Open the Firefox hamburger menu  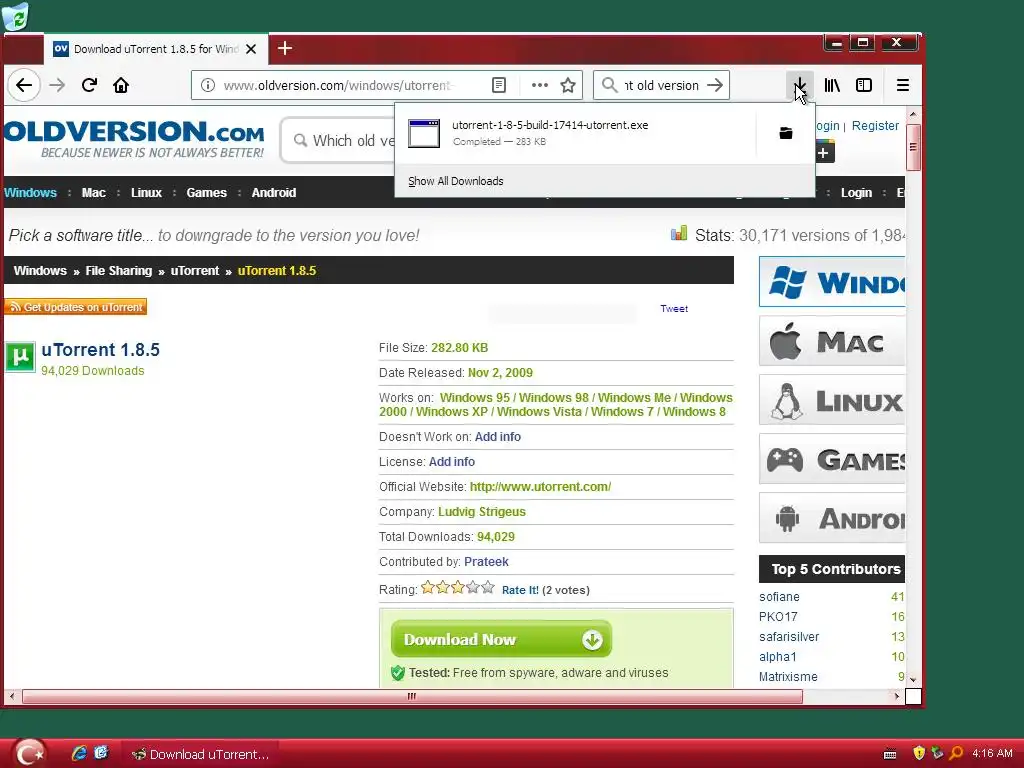903,85
